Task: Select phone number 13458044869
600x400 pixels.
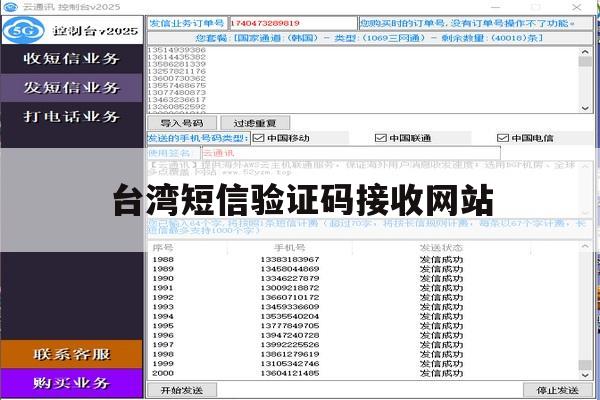Action: [290, 269]
